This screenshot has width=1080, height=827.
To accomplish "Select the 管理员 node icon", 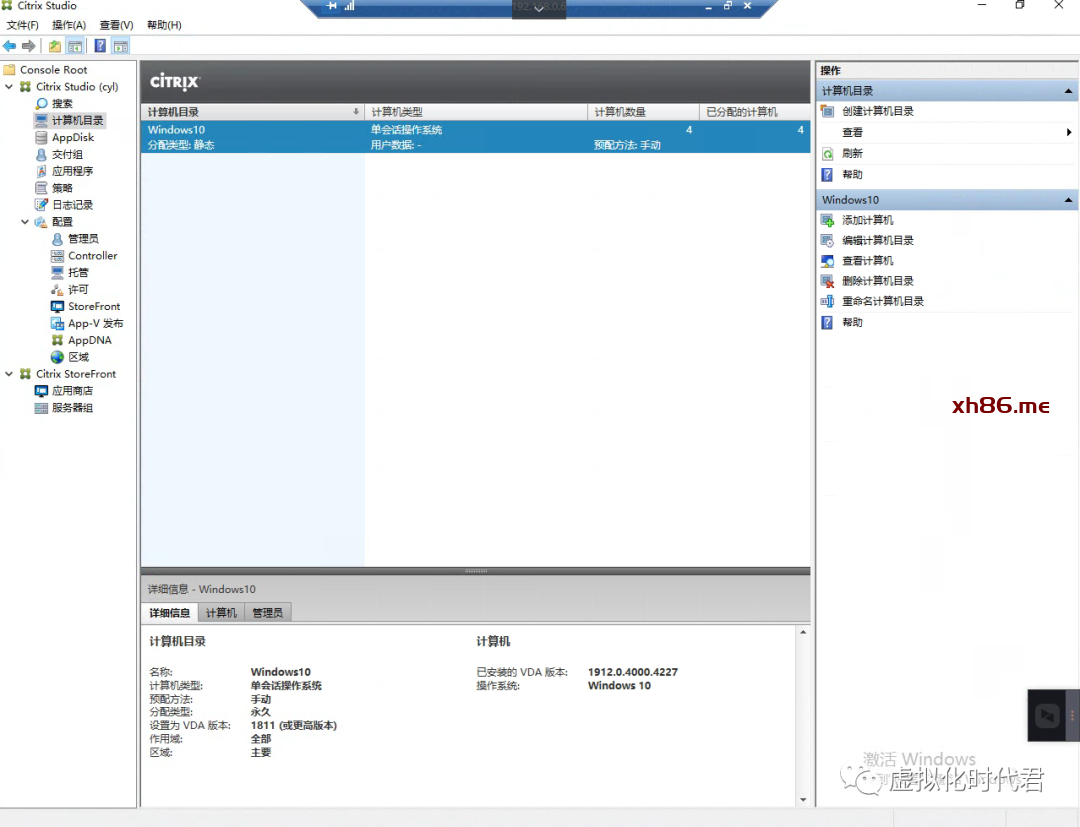I will point(57,238).
